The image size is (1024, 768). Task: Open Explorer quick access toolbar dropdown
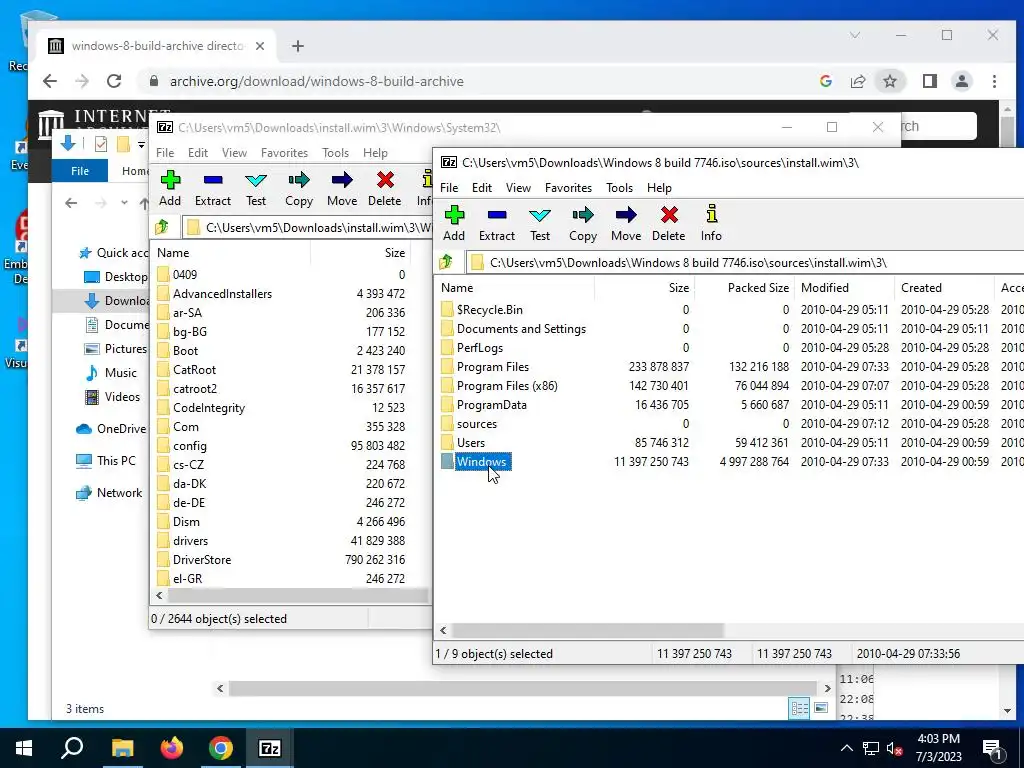point(141,144)
